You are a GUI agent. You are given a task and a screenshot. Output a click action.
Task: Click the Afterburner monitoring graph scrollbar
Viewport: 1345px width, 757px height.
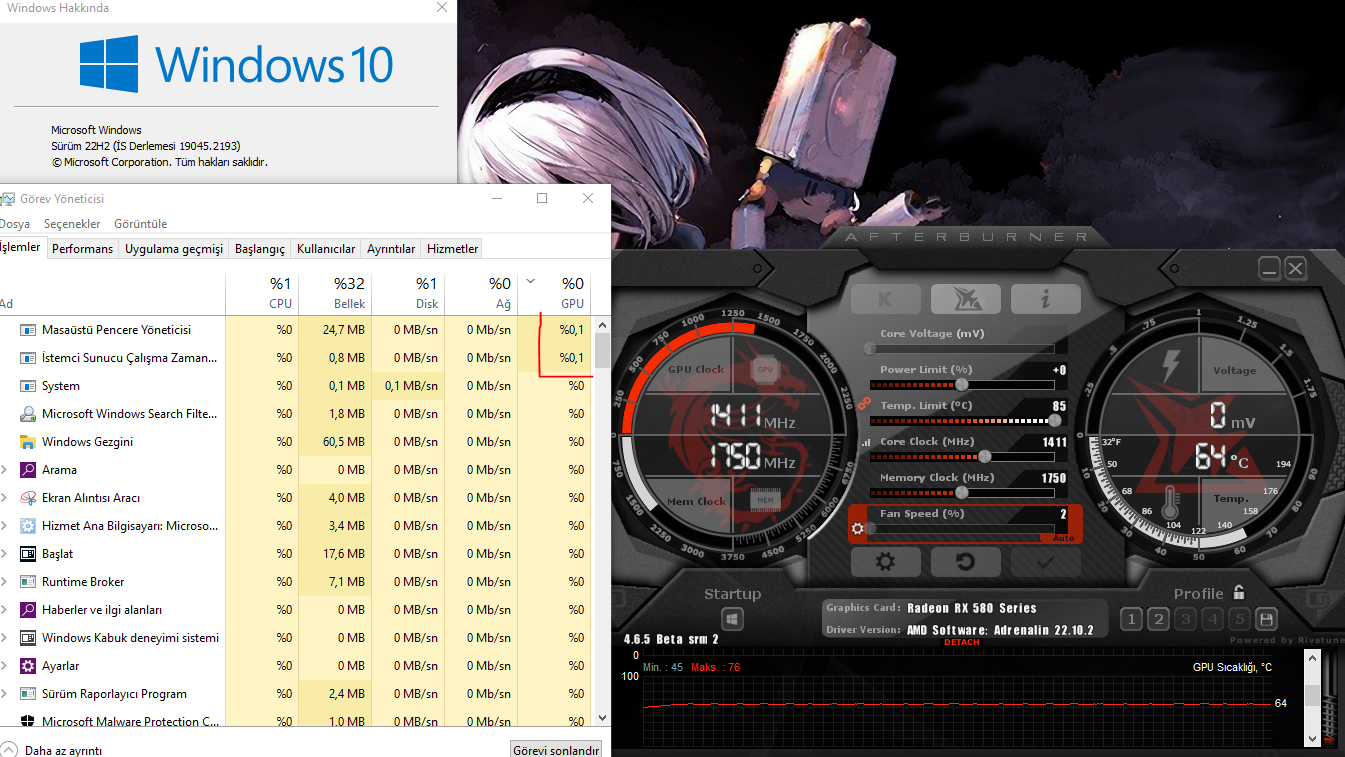tap(1313, 698)
